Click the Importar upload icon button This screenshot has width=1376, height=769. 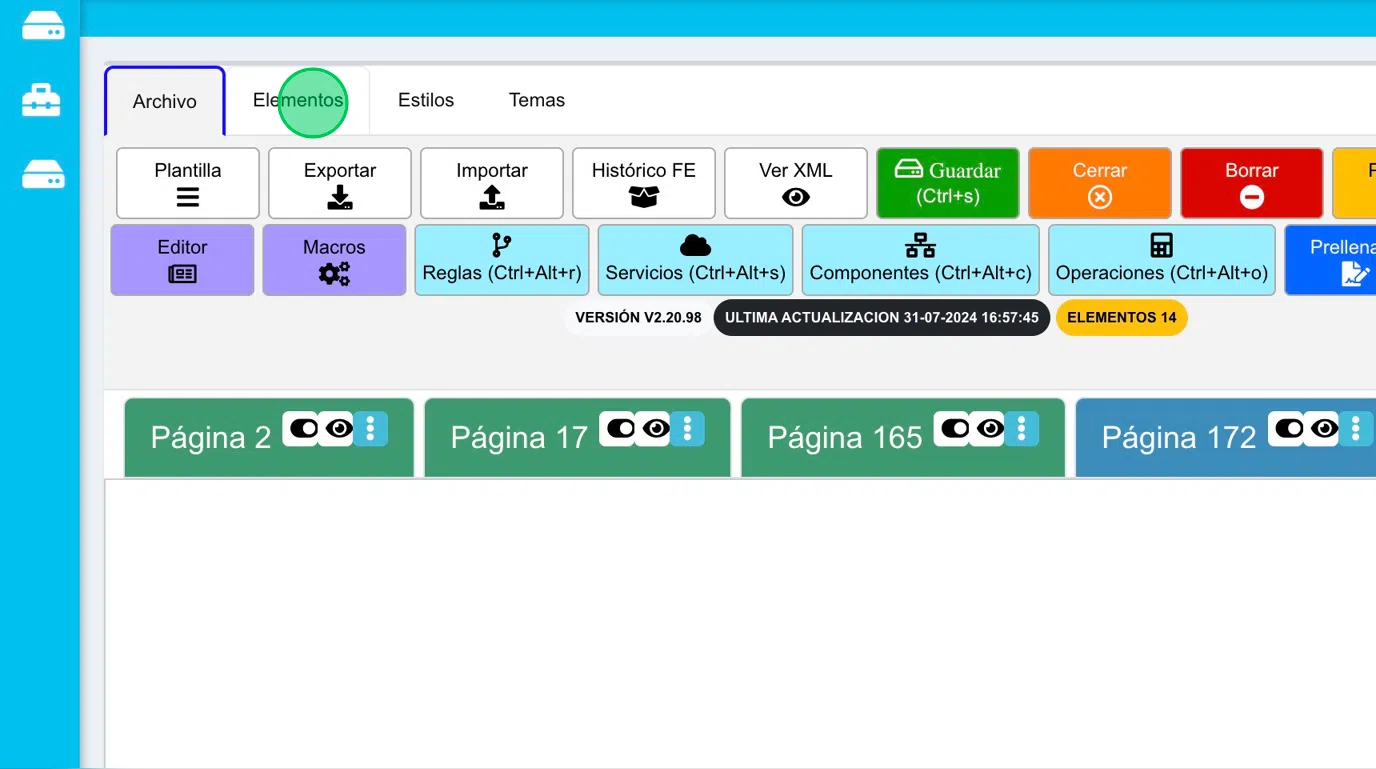tap(492, 184)
